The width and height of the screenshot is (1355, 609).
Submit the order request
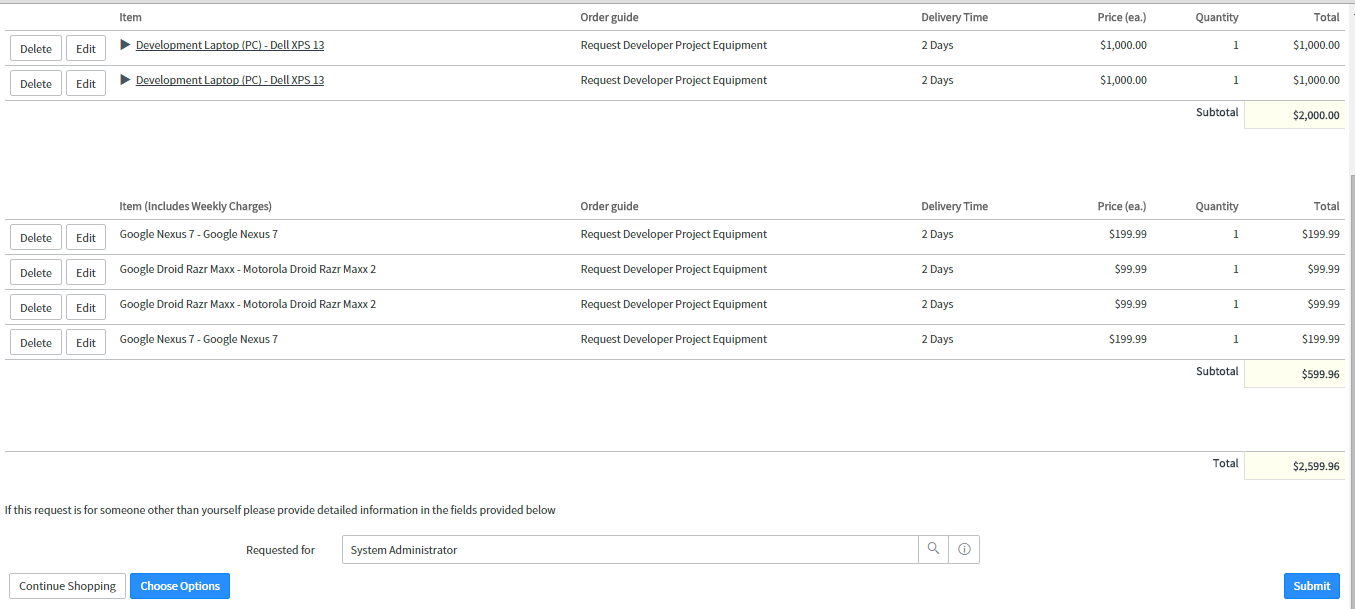point(1312,586)
